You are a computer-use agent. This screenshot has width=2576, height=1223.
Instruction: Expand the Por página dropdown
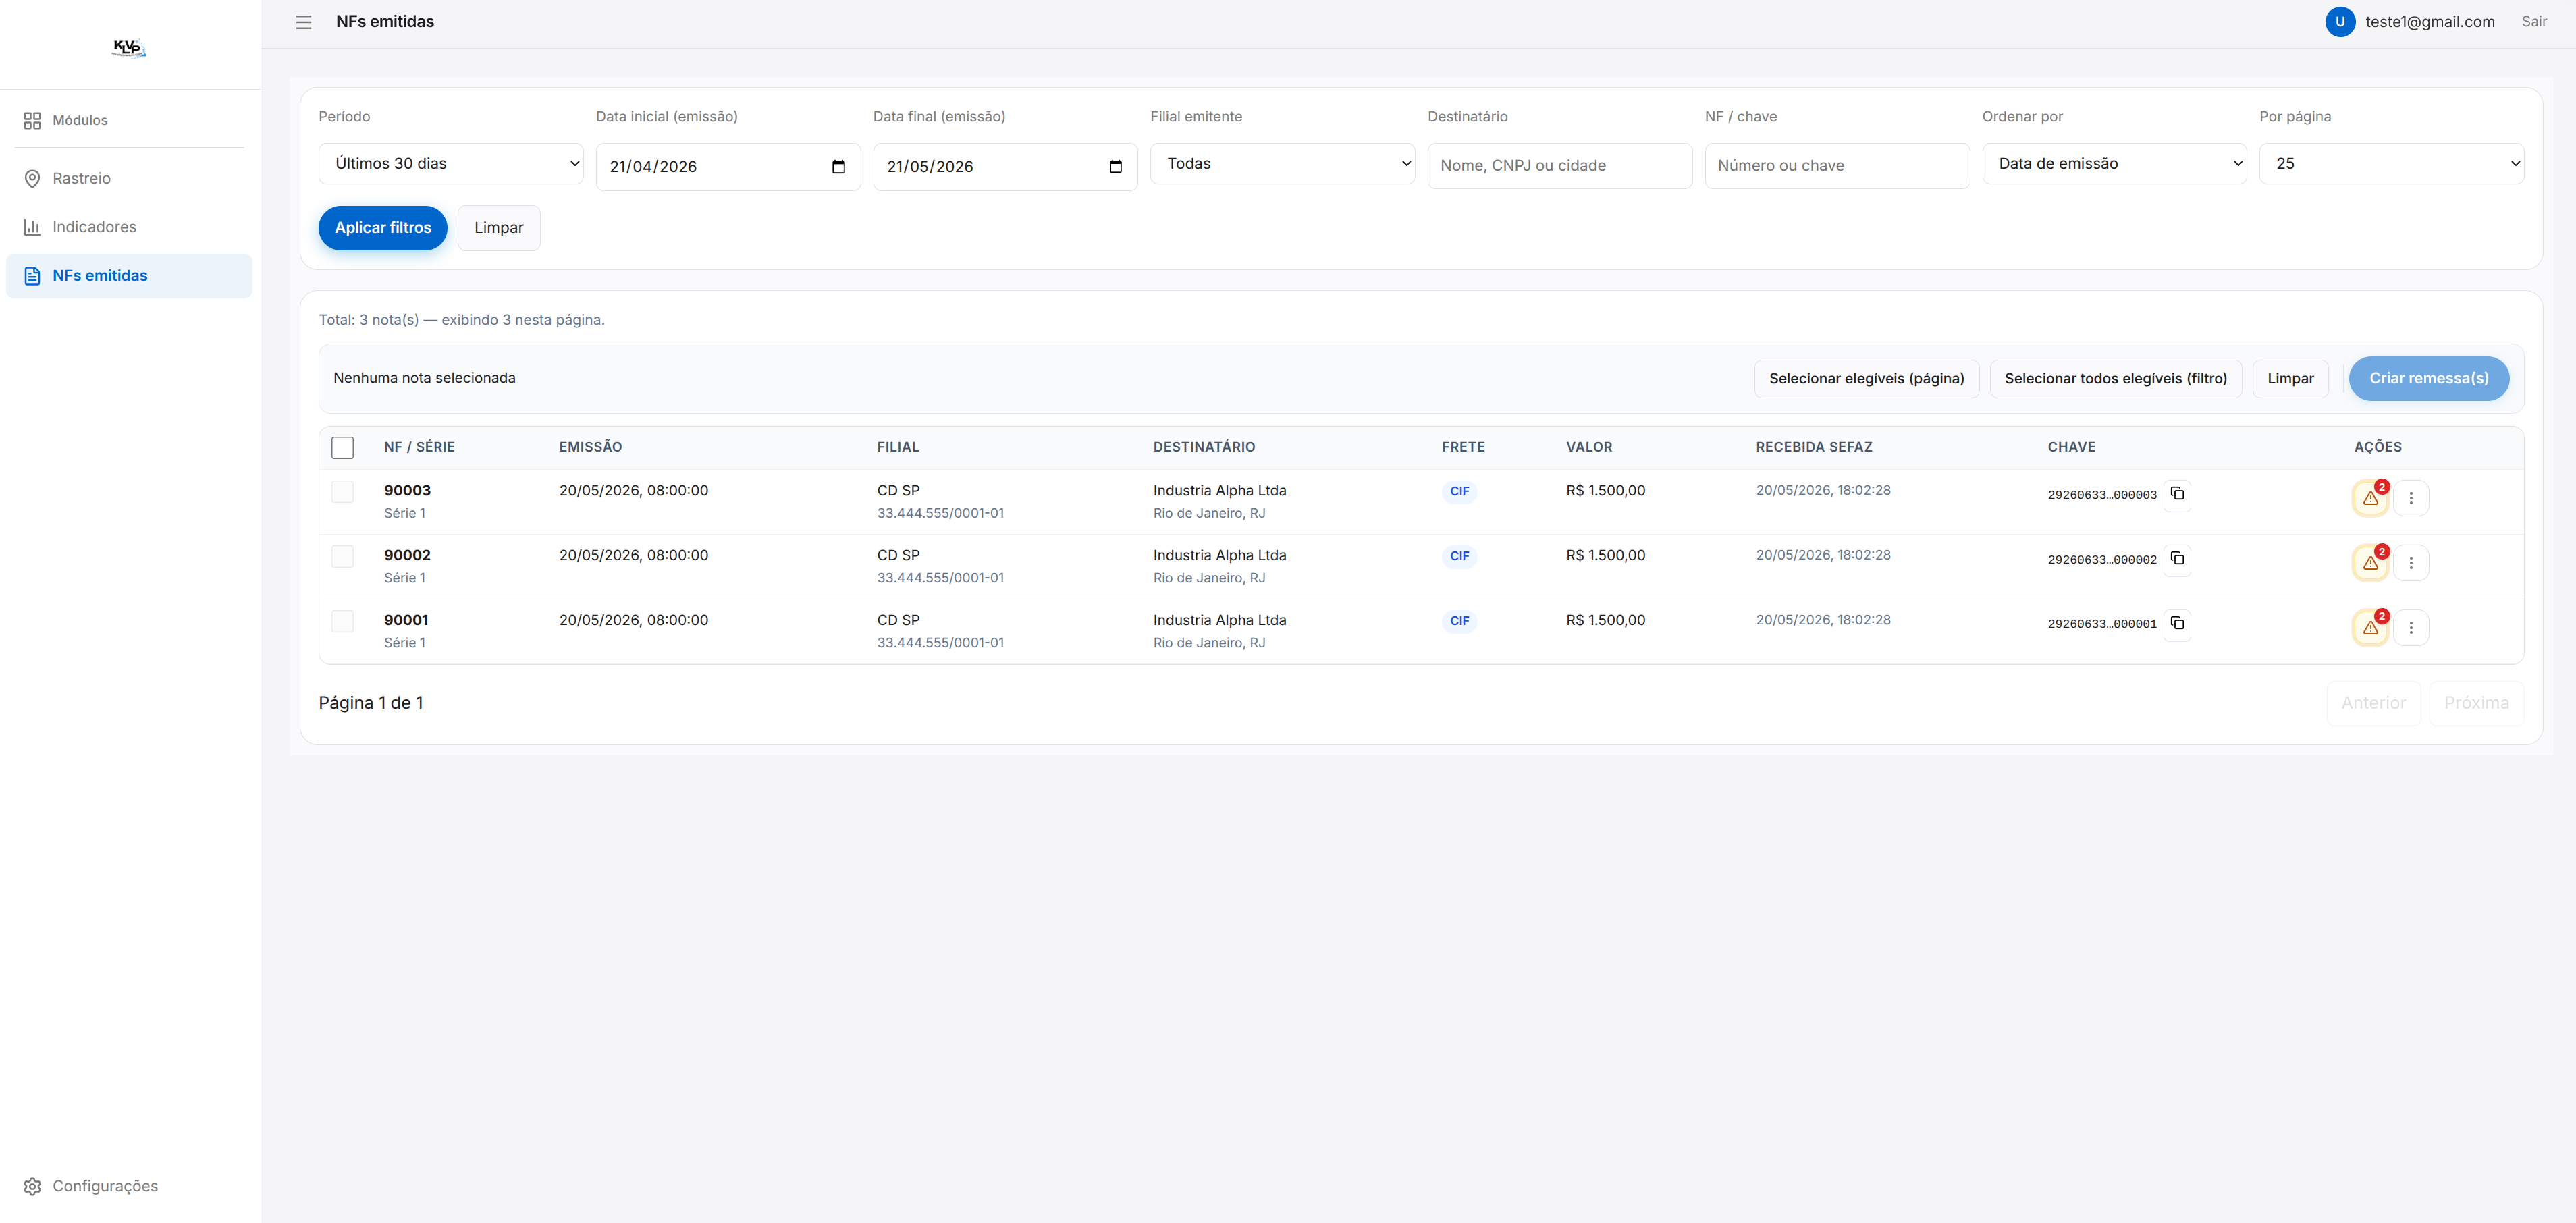[x=2391, y=164]
